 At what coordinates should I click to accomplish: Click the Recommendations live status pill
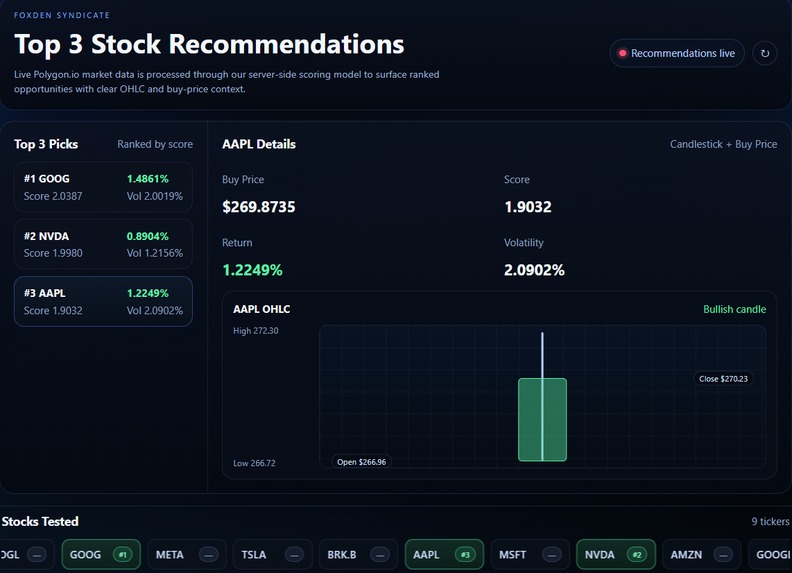tap(677, 53)
